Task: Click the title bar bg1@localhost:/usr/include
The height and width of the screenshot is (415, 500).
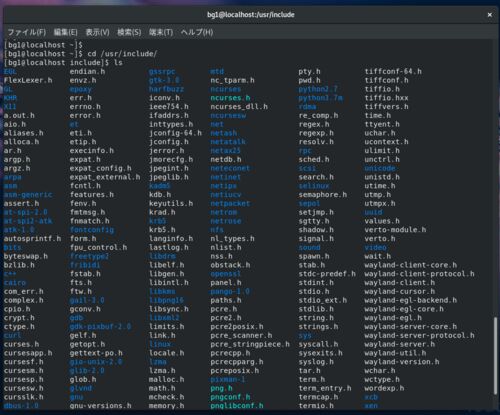Action: point(251,15)
